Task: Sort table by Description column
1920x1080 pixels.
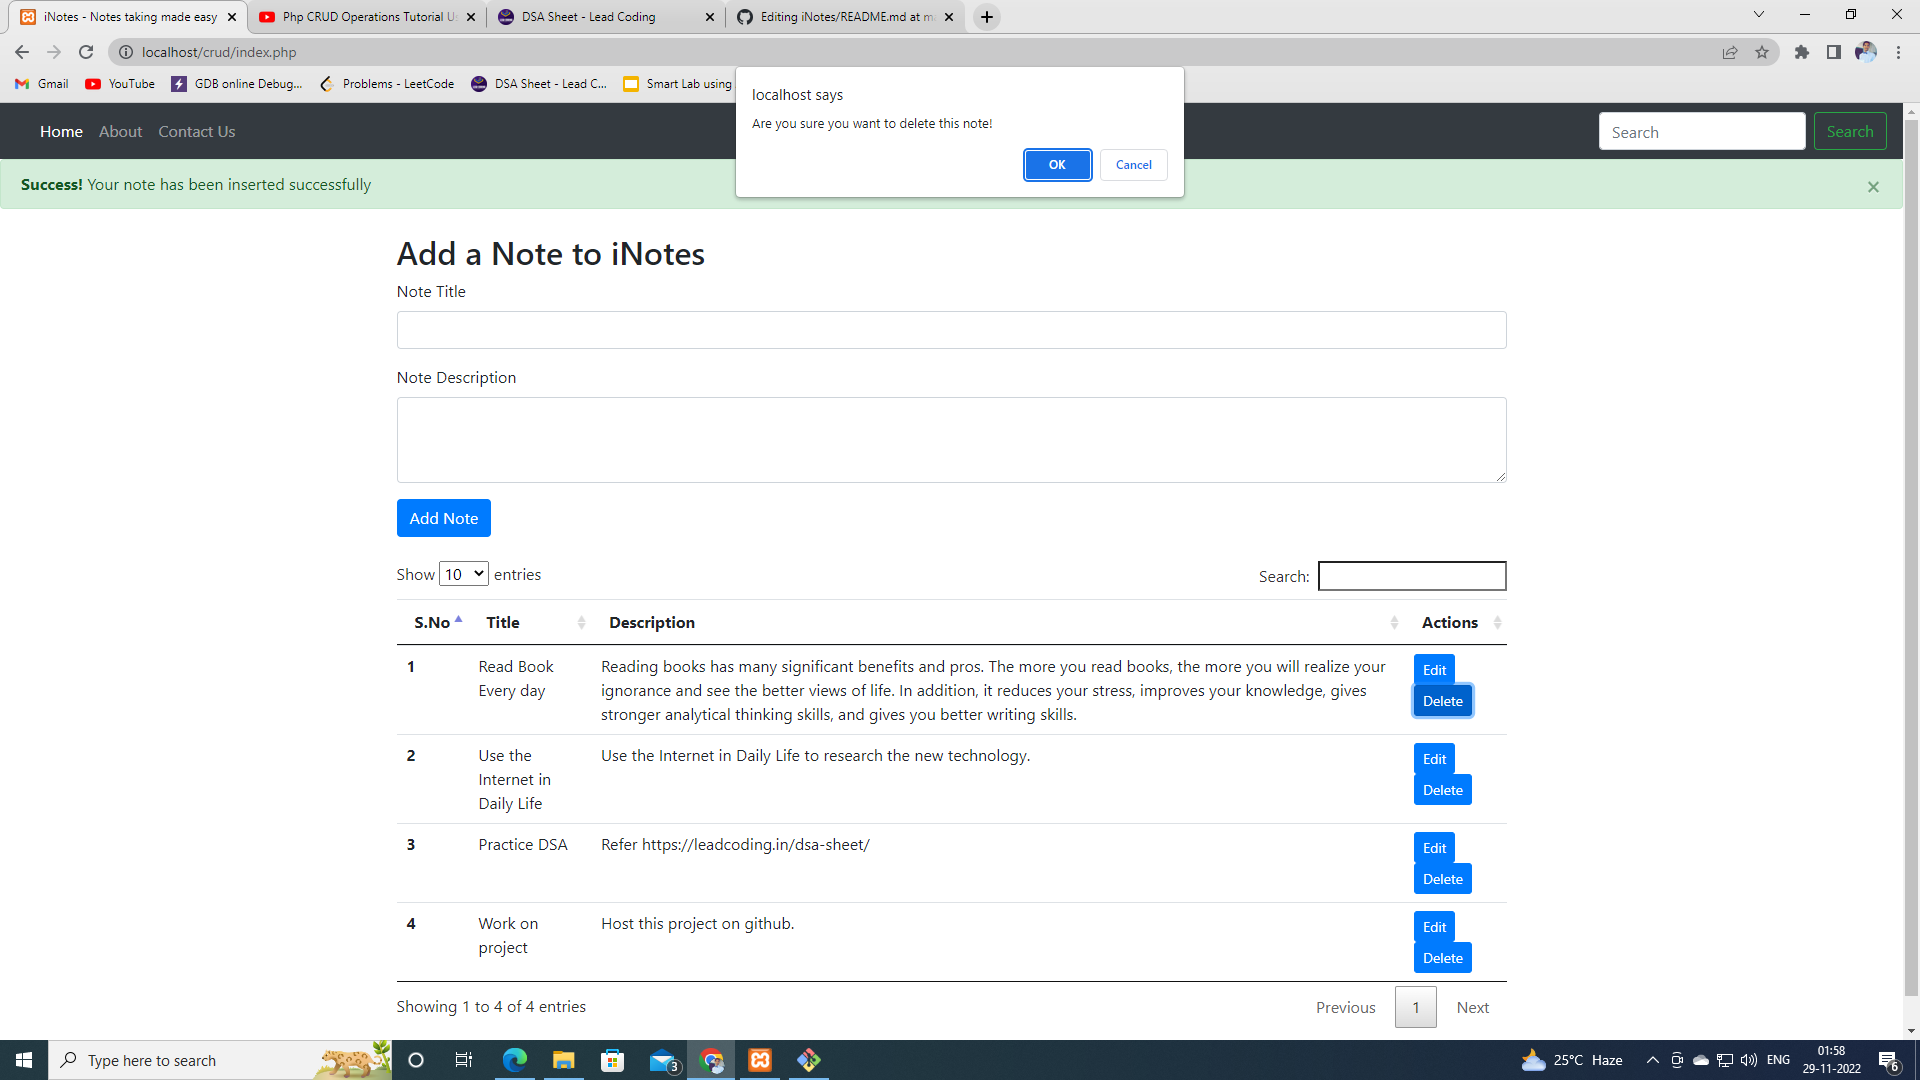Action: 999,622
